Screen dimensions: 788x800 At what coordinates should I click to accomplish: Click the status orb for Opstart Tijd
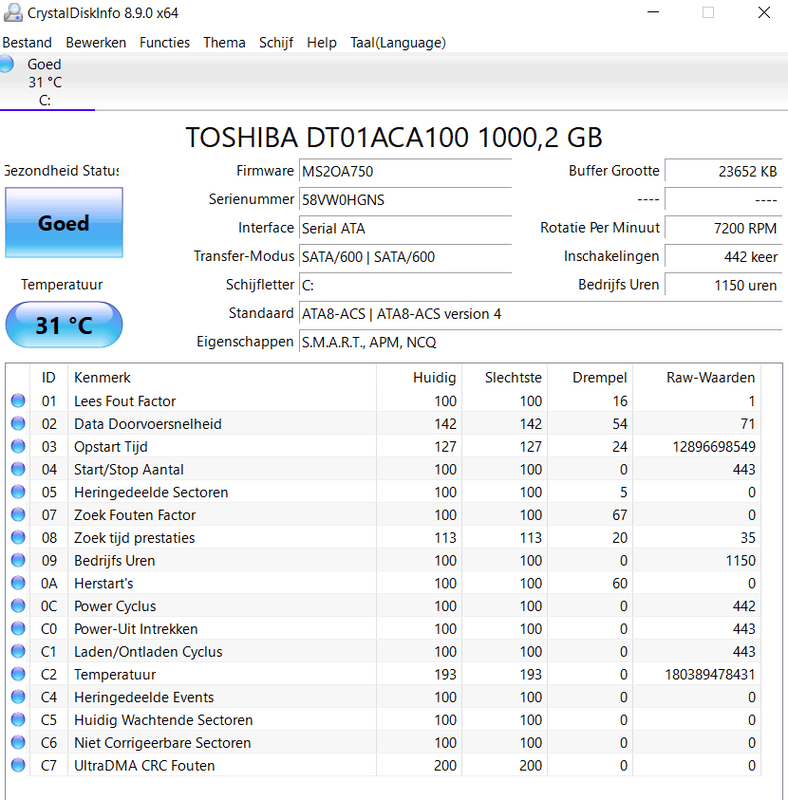click(18, 447)
